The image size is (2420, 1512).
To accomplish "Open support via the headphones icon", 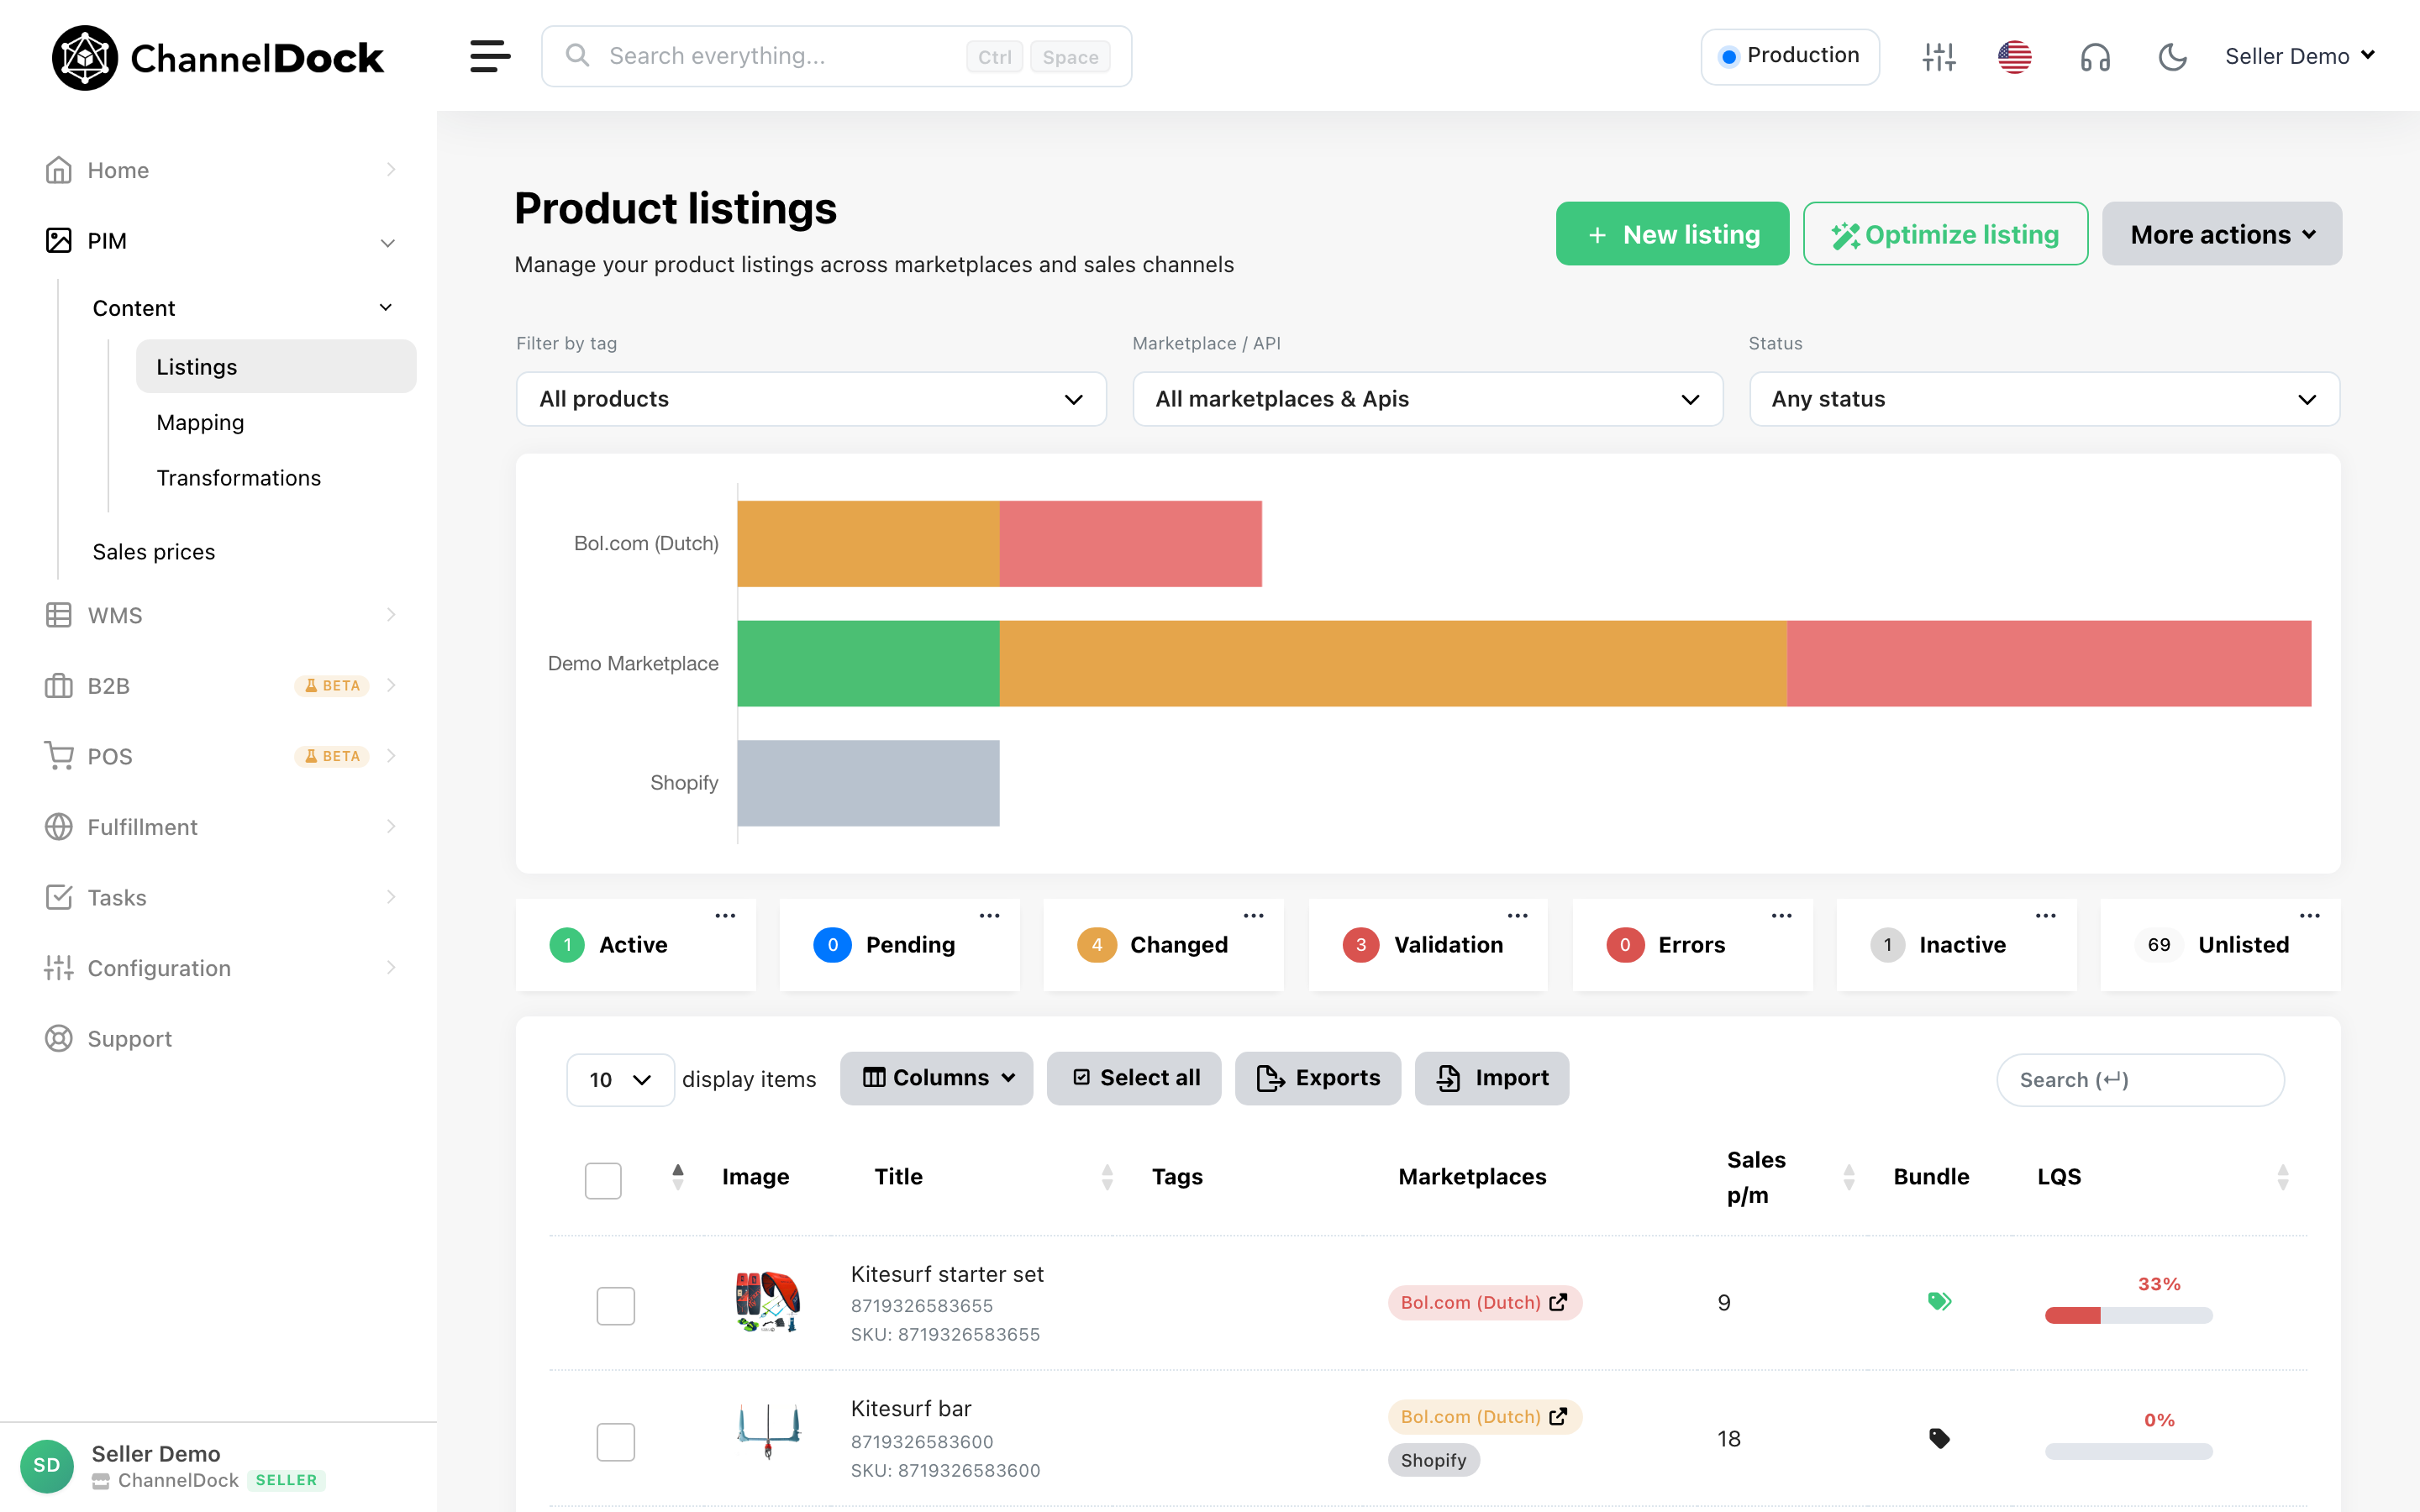I will pos(2095,57).
